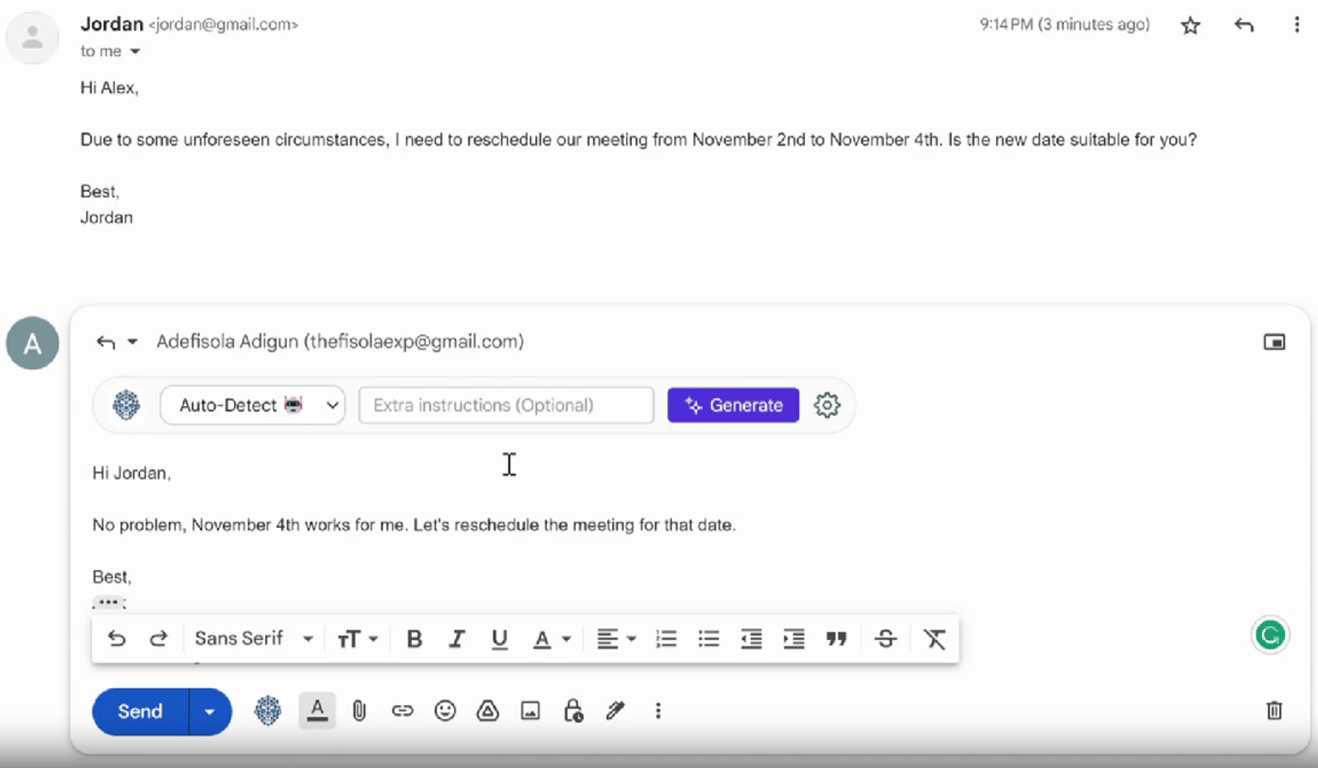Click the reply arrow in email header

pos(1244,26)
